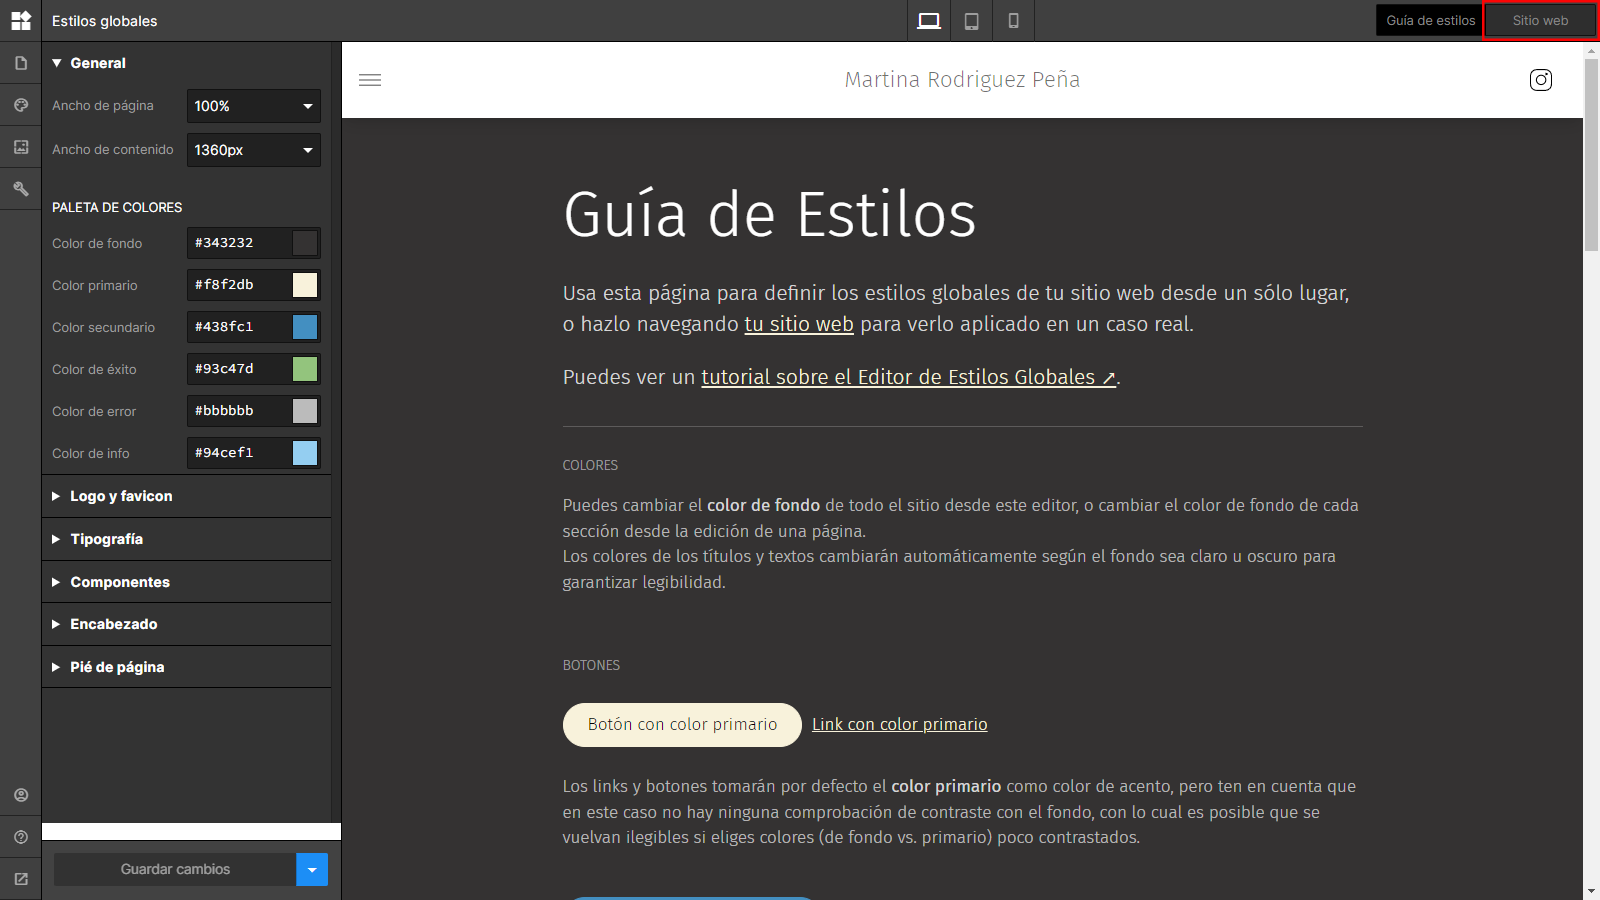Viewport: 1600px width, 900px height.
Task: Switch to mobile phone preview
Action: coord(1013,21)
